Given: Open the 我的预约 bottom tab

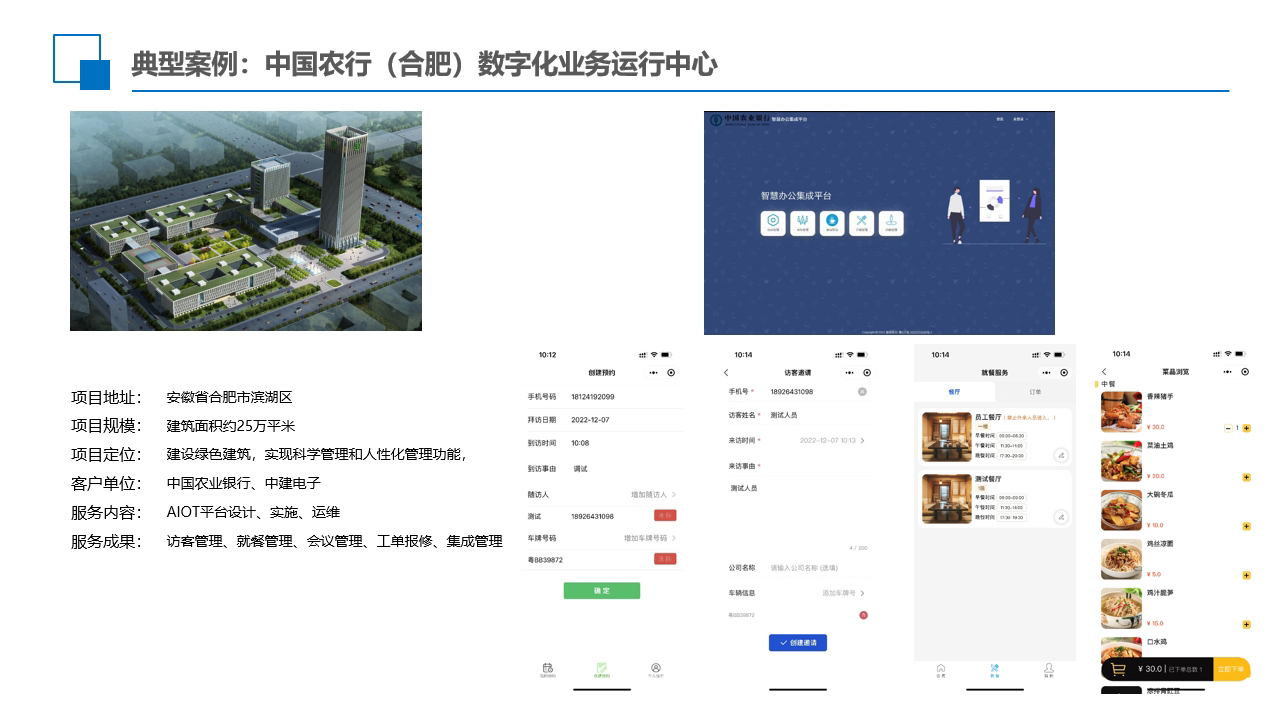Looking at the screenshot, I should click(x=548, y=670).
